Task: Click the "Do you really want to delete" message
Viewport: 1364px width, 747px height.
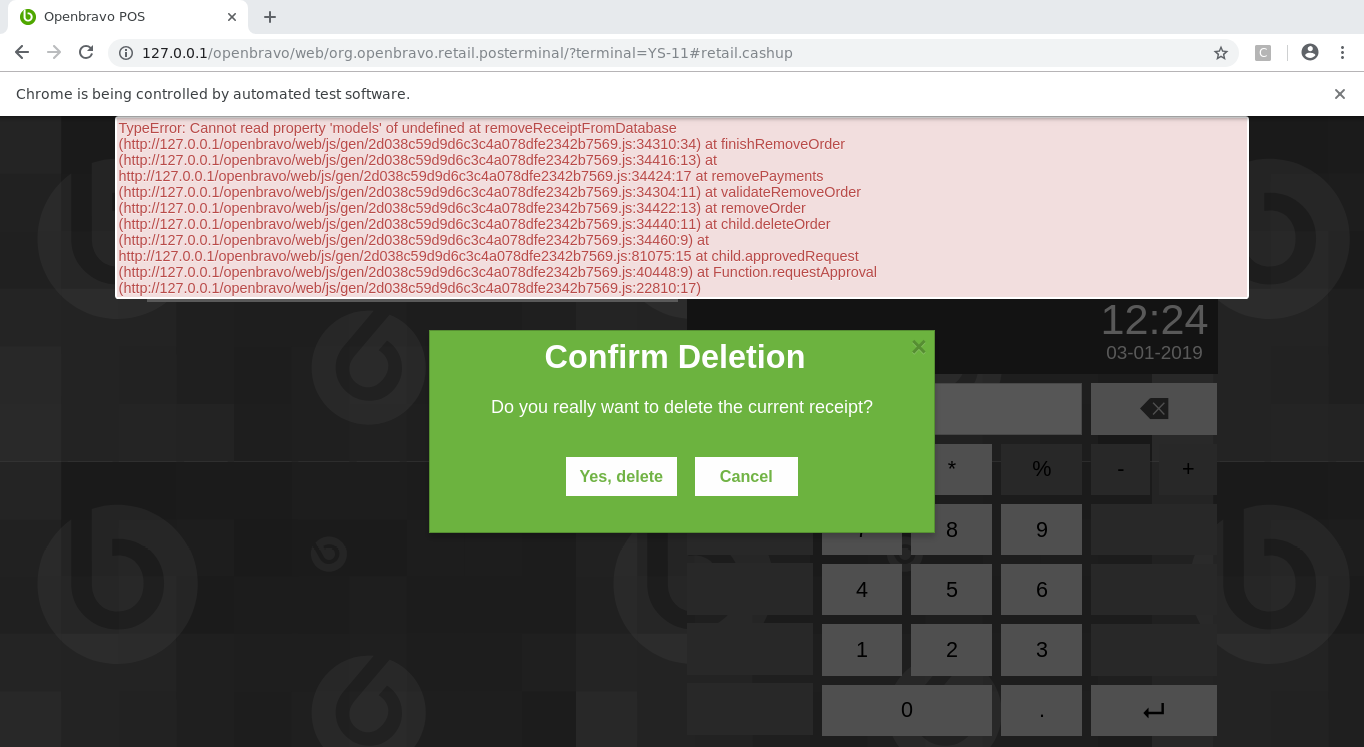Action: click(682, 407)
